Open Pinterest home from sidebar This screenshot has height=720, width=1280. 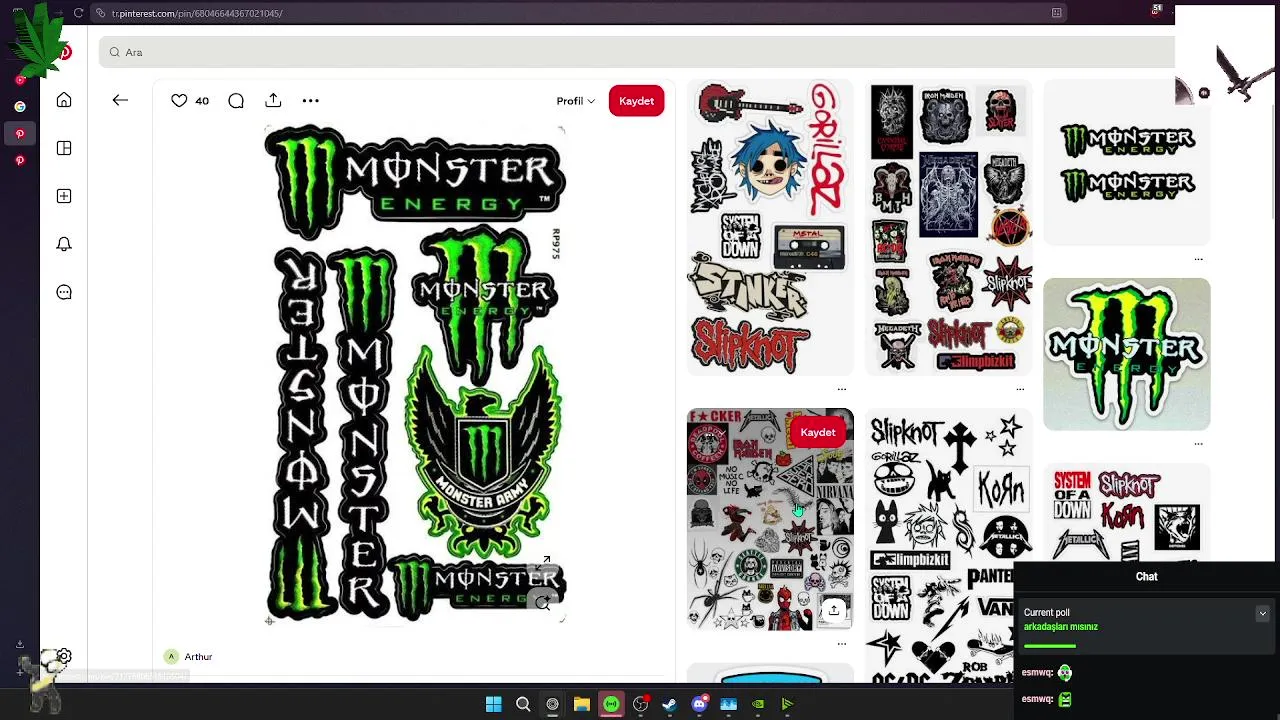(x=64, y=100)
